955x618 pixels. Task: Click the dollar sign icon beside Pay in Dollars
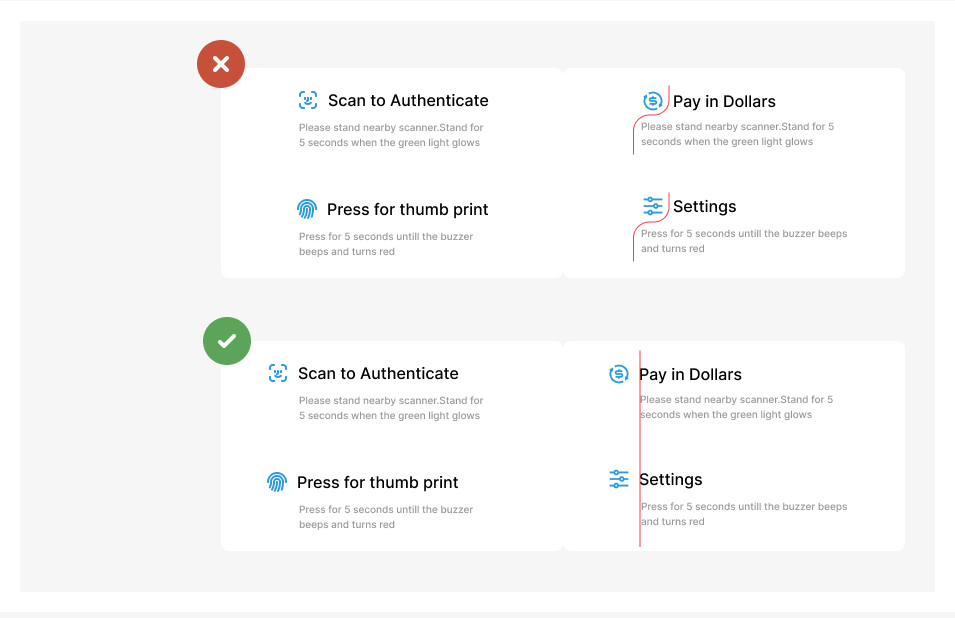(x=651, y=100)
